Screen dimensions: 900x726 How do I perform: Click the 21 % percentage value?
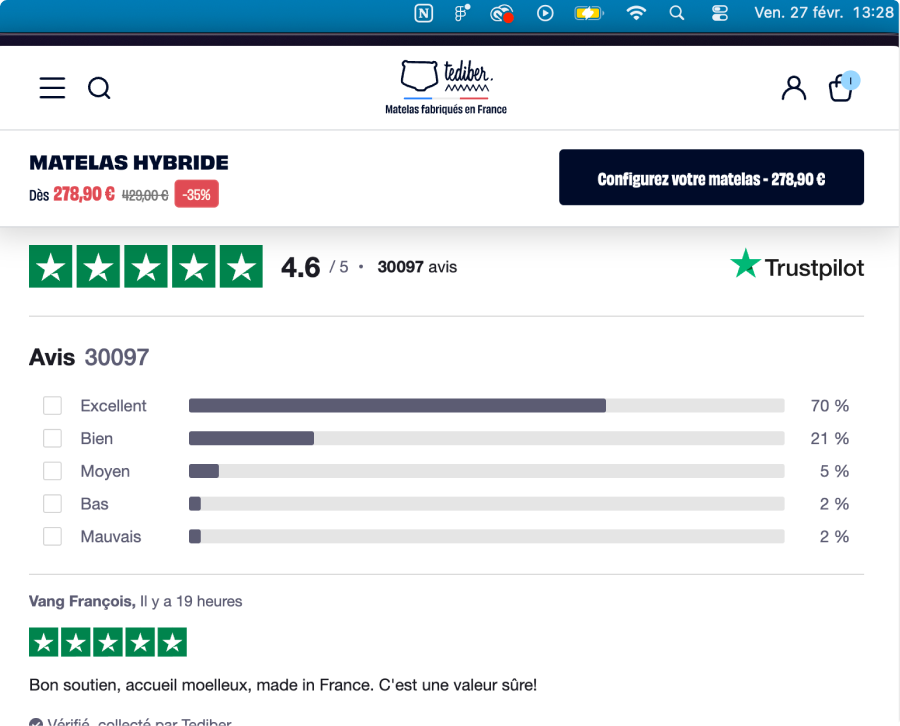click(829, 438)
